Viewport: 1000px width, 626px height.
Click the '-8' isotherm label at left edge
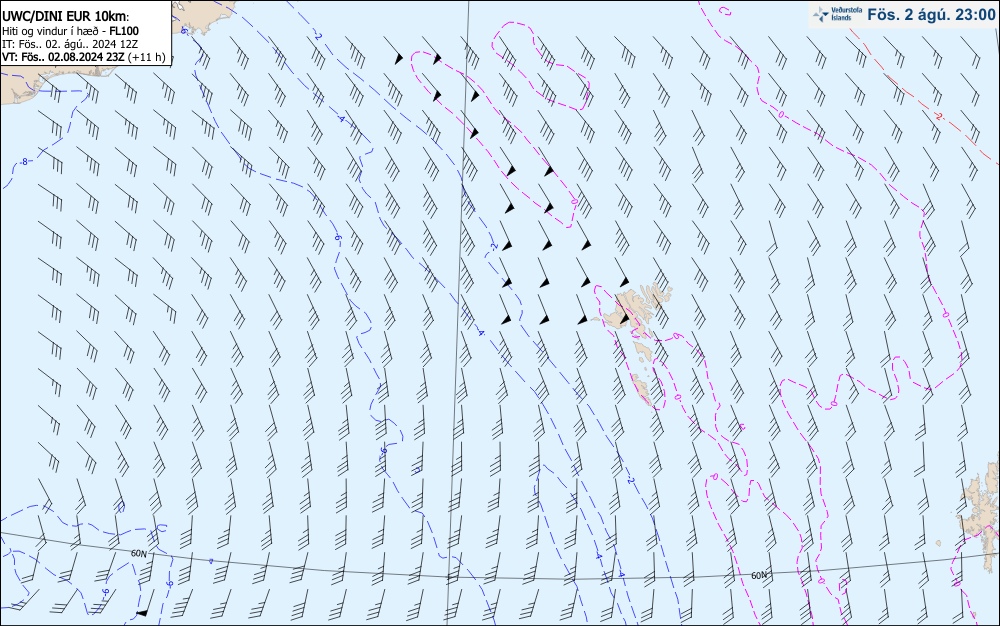coord(25,162)
